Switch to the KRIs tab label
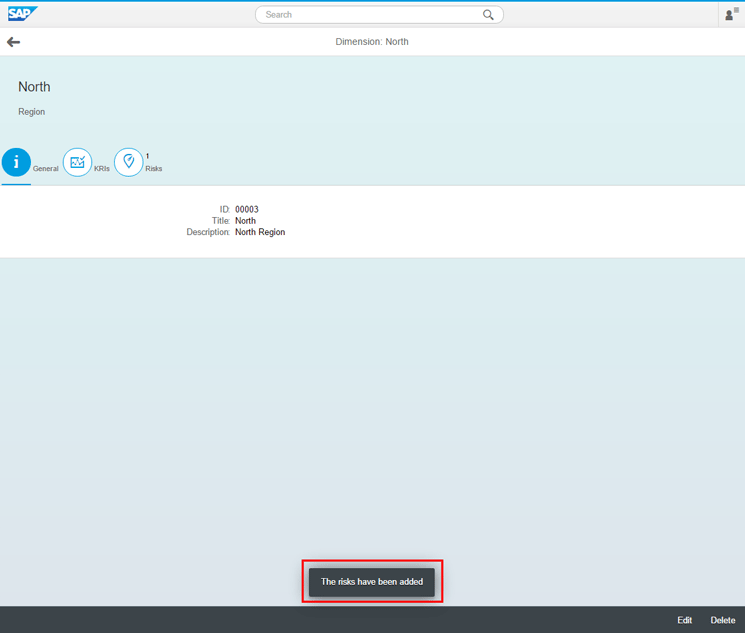 pos(102,169)
